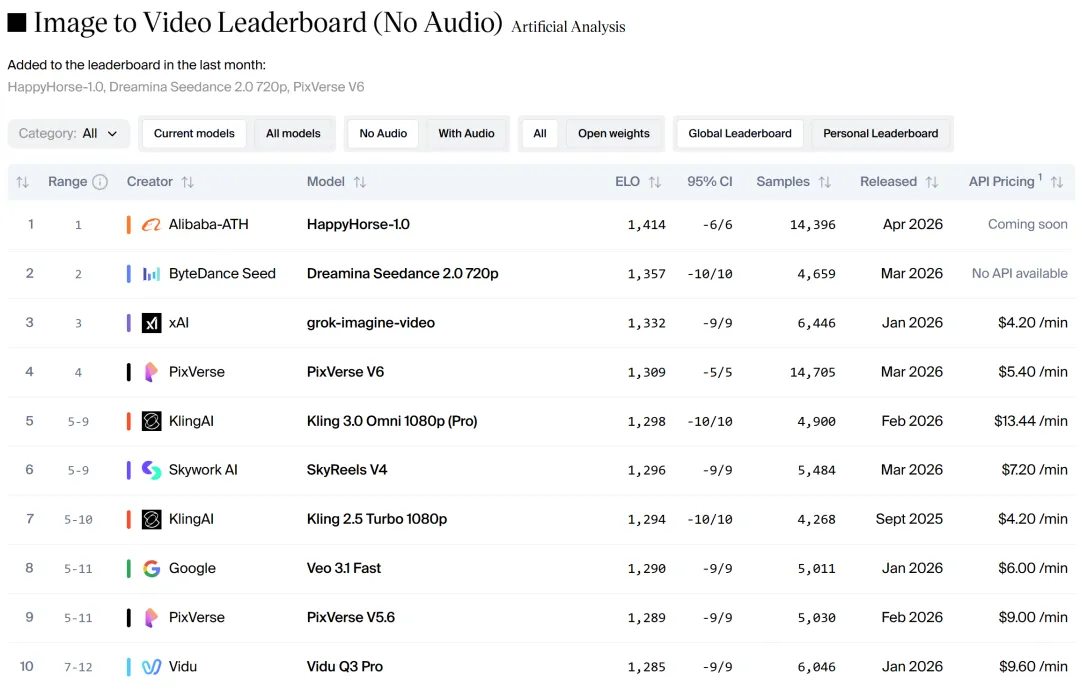Open the Category dropdown
1080x691 pixels.
68,134
